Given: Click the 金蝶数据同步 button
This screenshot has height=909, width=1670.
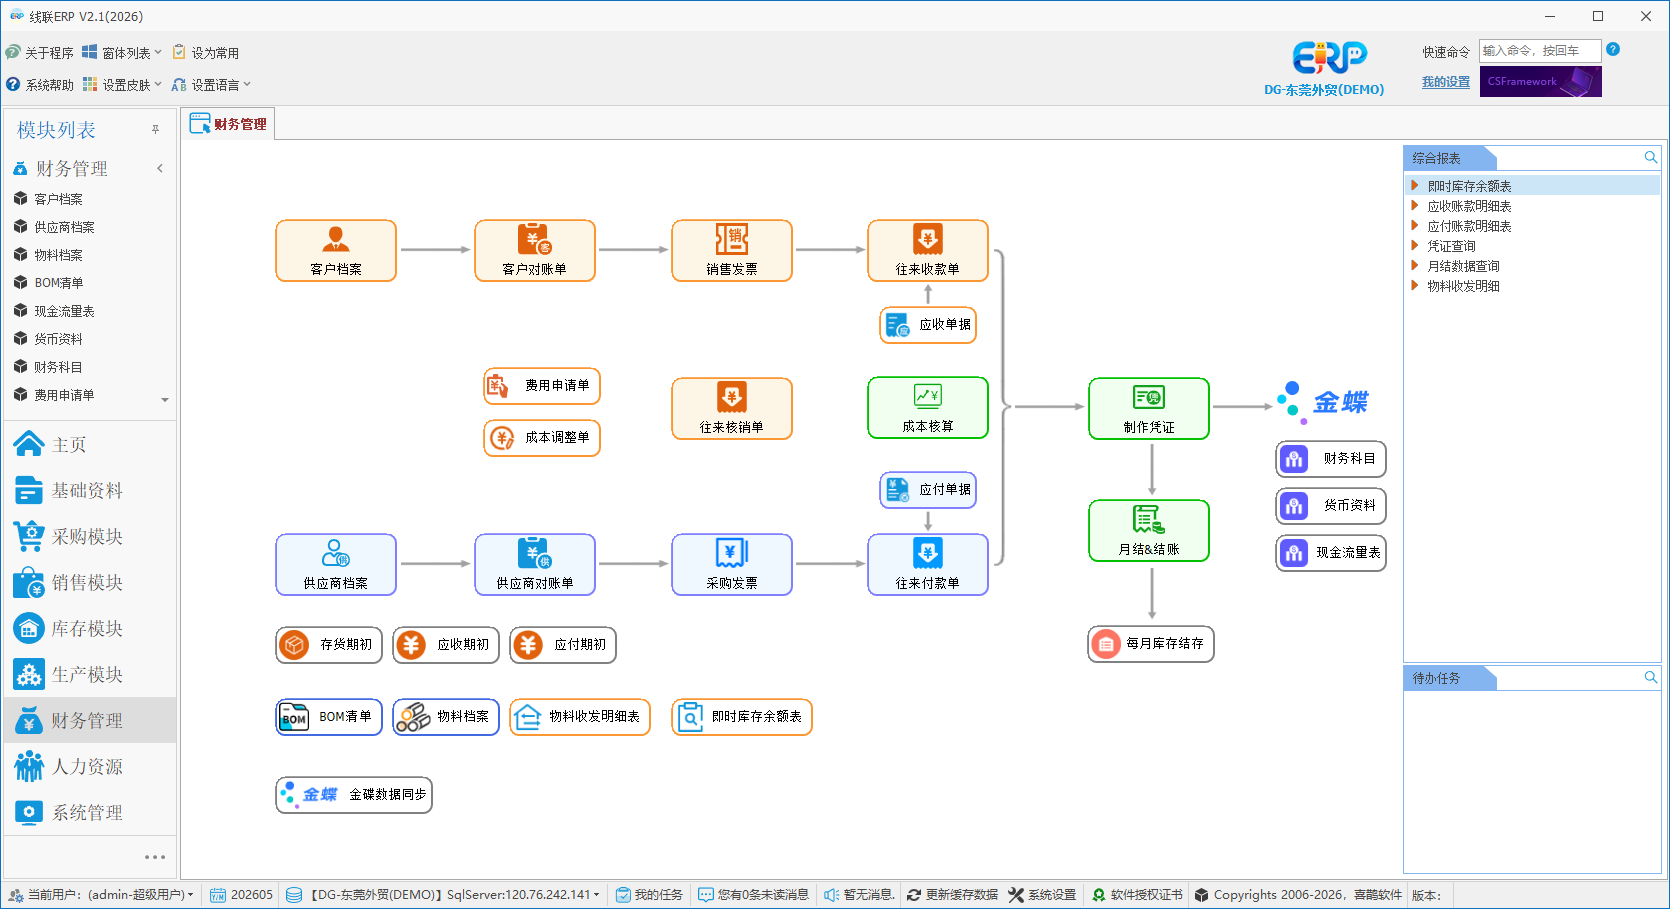Looking at the screenshot, I should (x=354, y=795).
